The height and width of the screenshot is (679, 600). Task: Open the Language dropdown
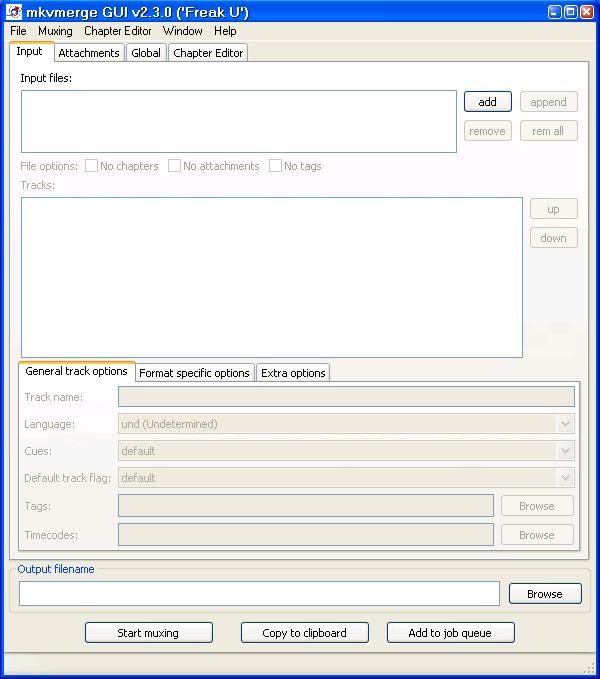point(346,424)
